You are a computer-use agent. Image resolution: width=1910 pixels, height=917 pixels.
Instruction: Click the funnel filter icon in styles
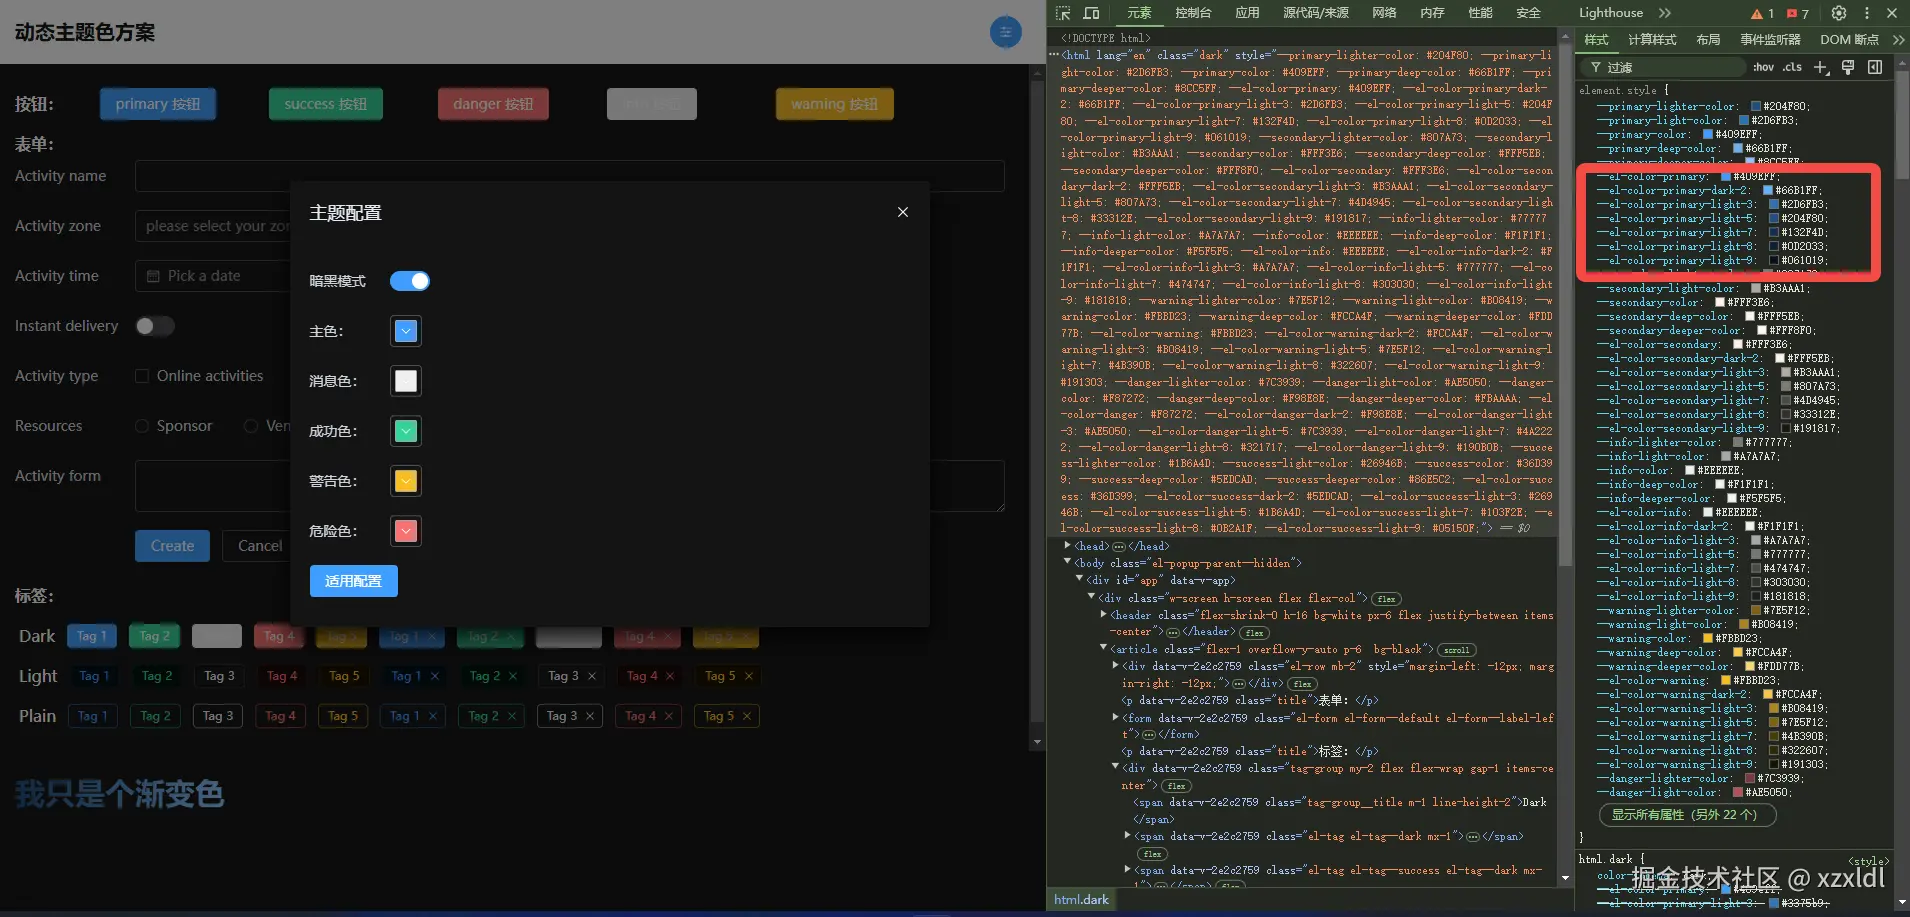1596,67
